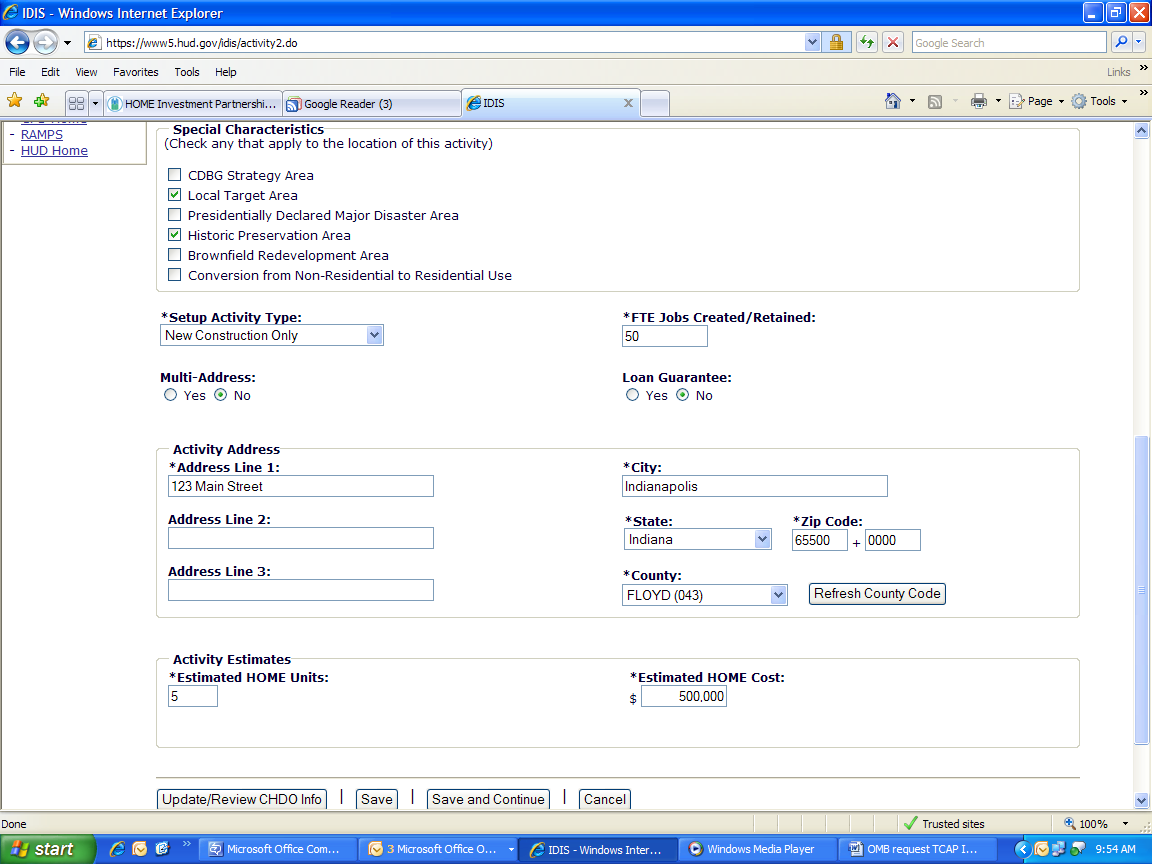Expand the Home button dropdown arrow
Image resolution: width=1152 pixels, height=864 pixels.
[912, 101]
